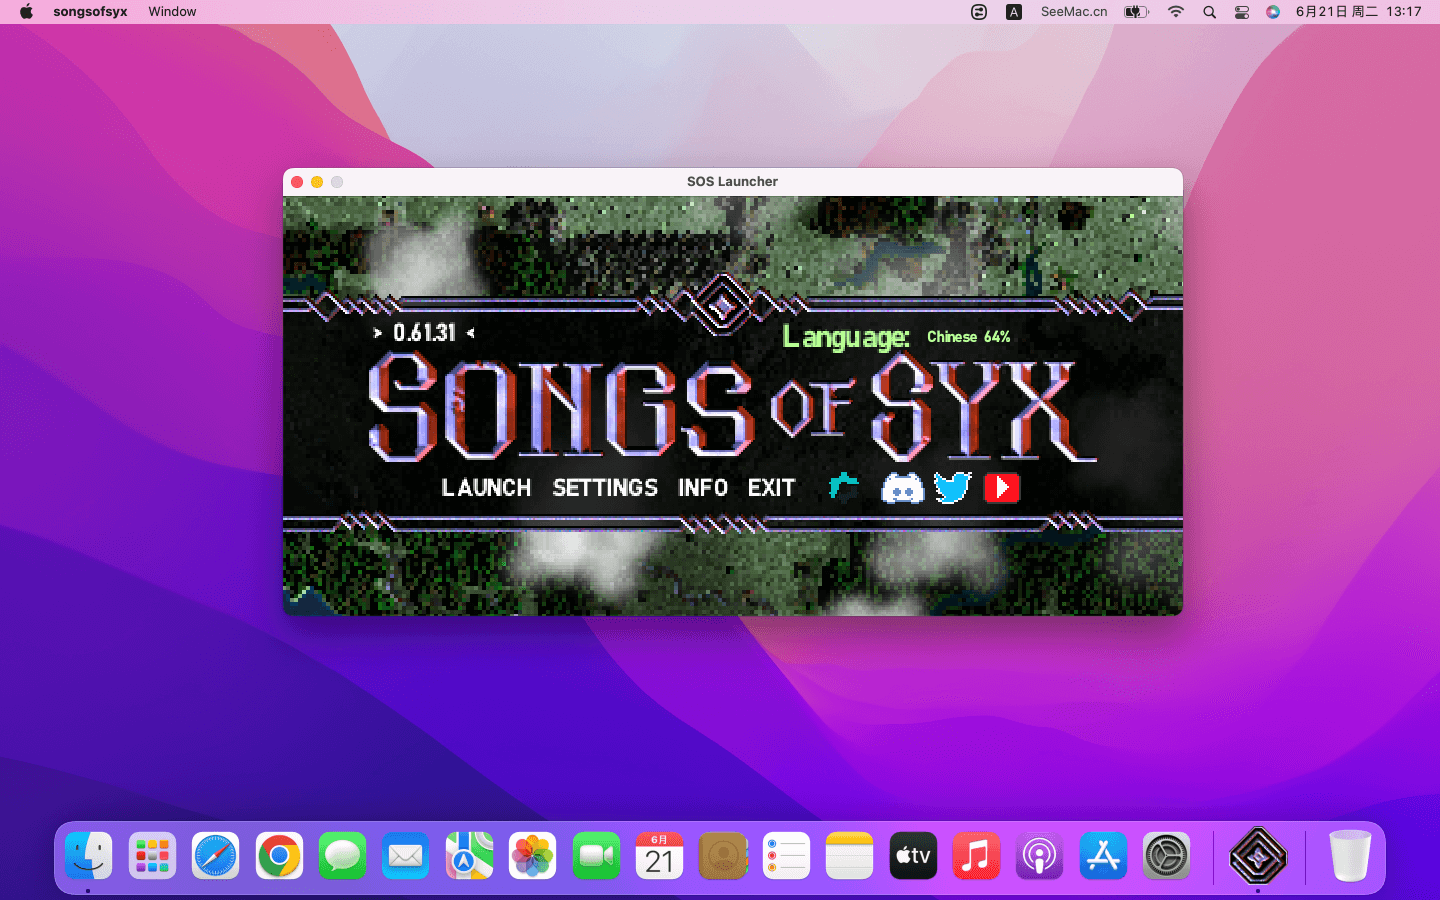Open App Store from the Dock

(1103, 856)
